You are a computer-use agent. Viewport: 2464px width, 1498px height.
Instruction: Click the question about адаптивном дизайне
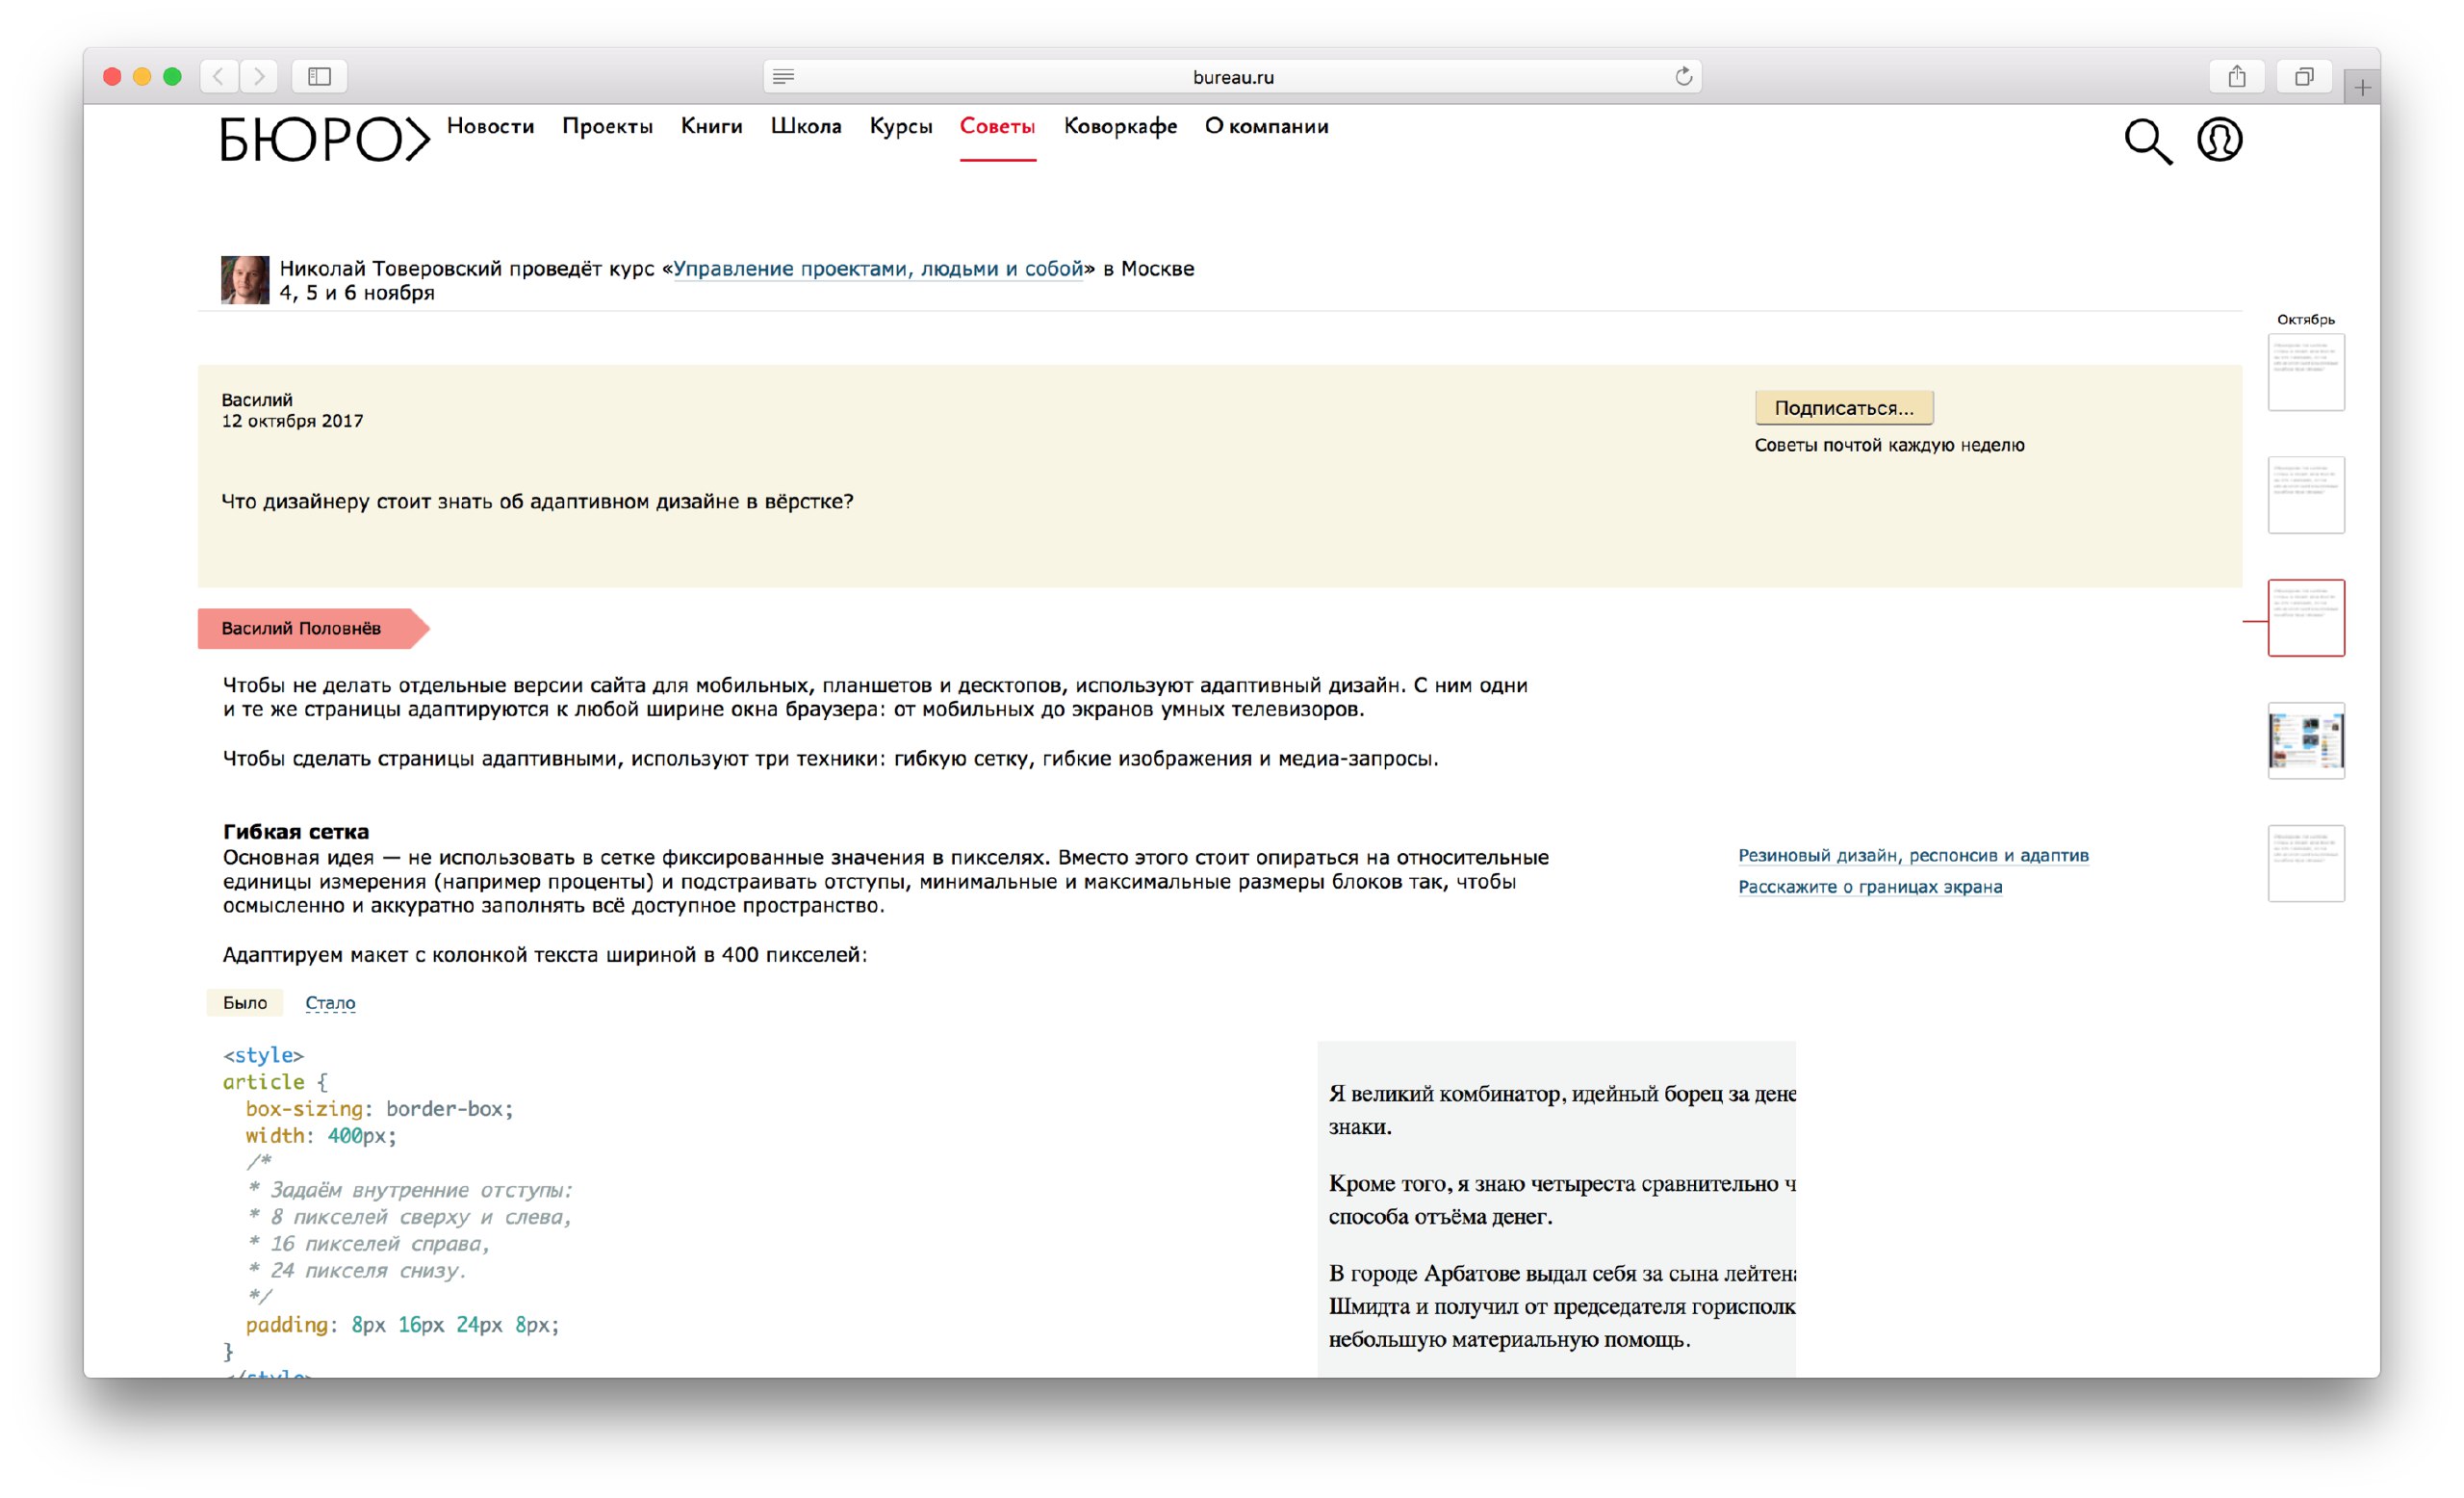537,501
